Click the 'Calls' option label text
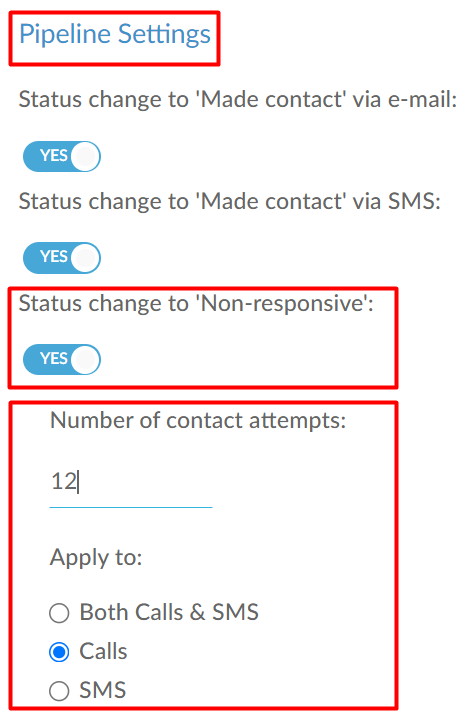Viewport: 476px width, 720px height. (x=103, y=651)
